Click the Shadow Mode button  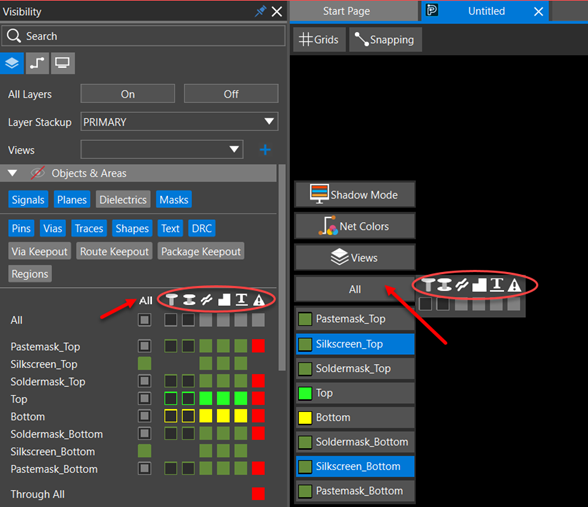click(355, 194)
